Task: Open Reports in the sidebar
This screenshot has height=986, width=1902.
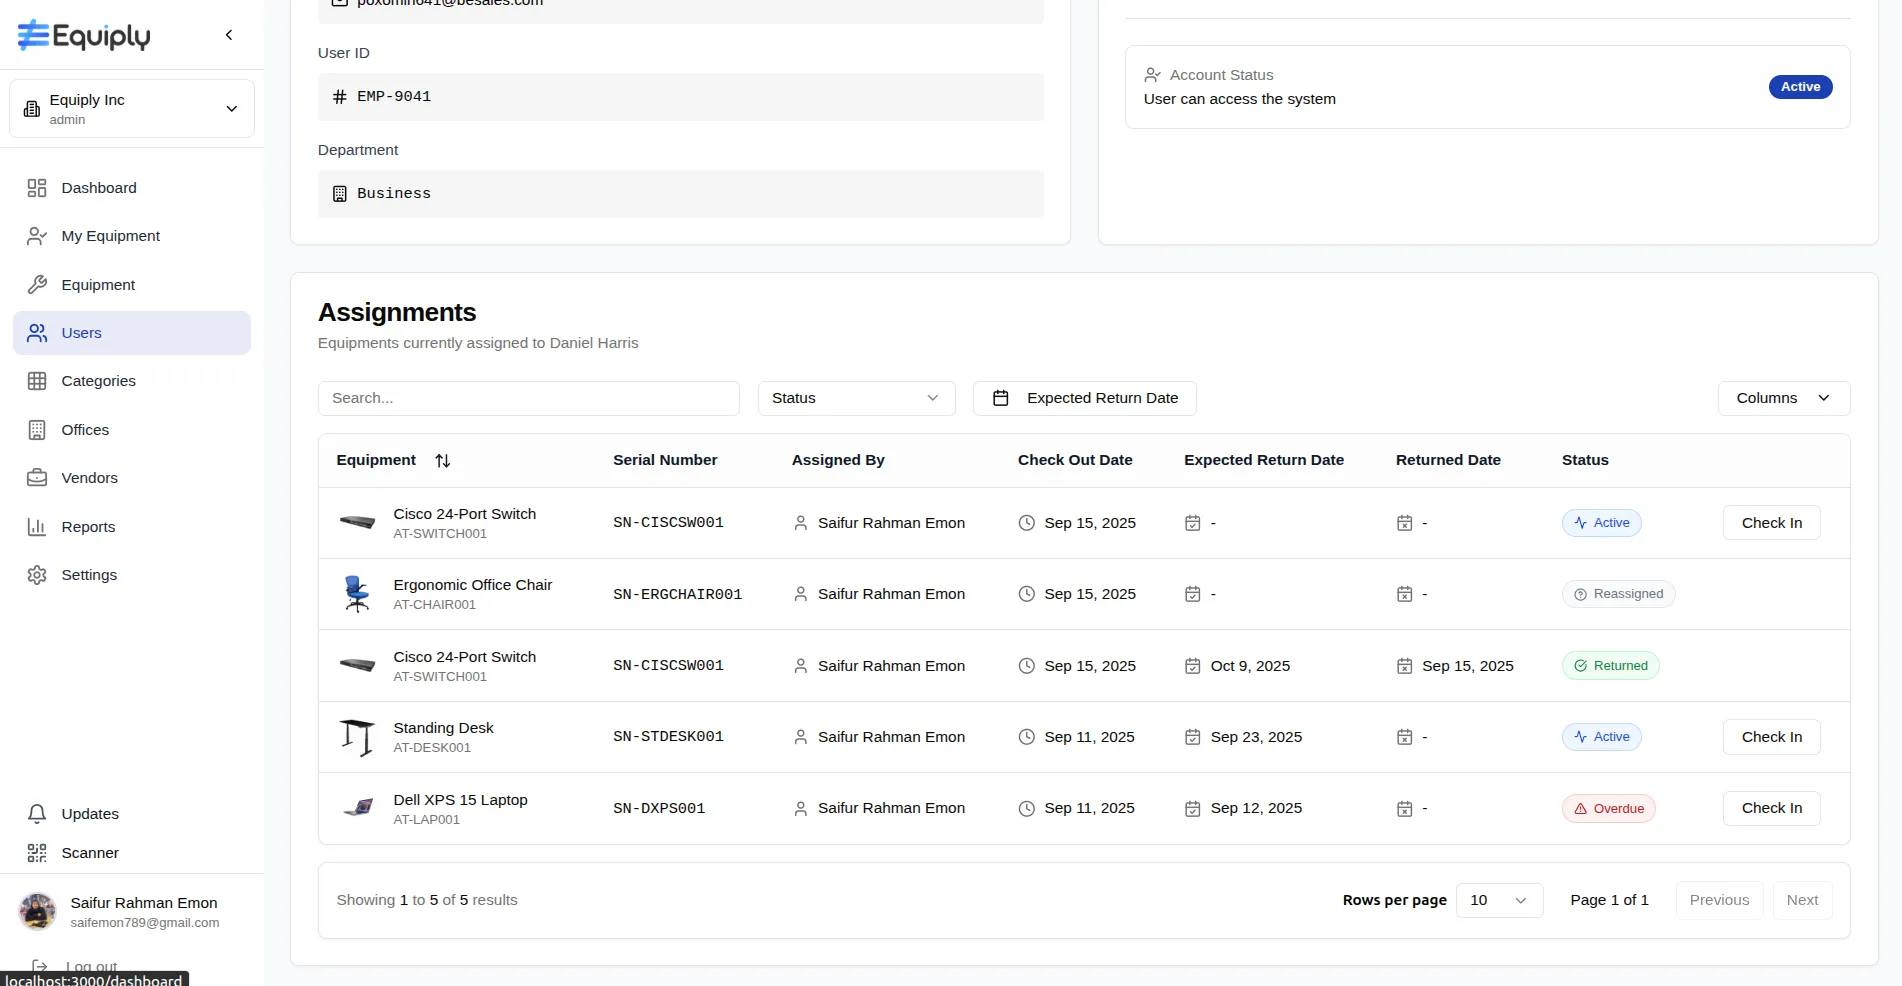Action: (88, 527)
